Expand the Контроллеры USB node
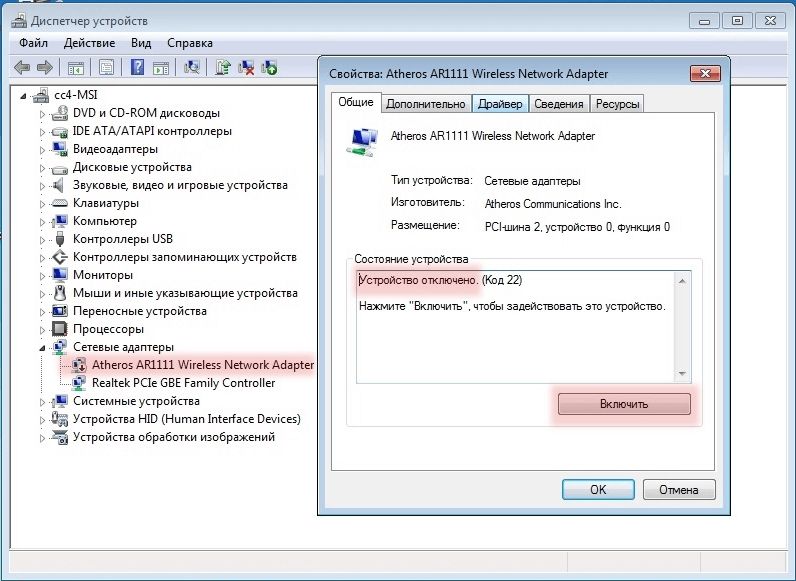This screenshot has height=581, width=796. (x=43, y=239)
